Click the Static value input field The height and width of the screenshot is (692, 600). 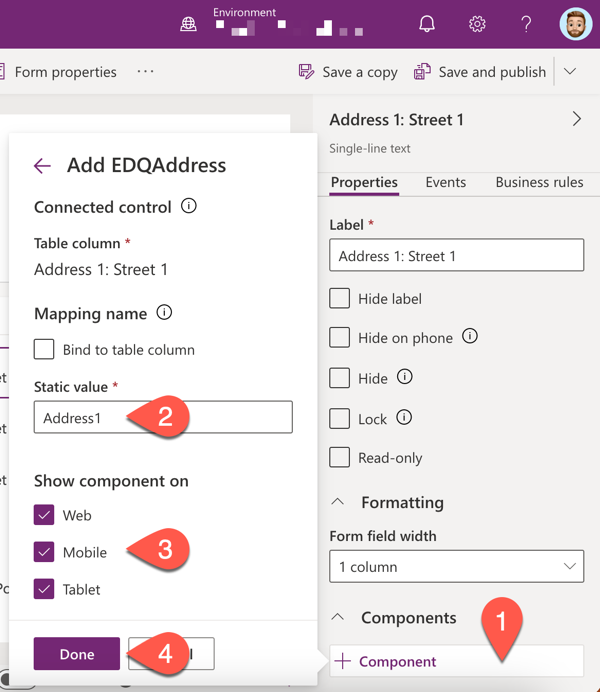[163, 417]
